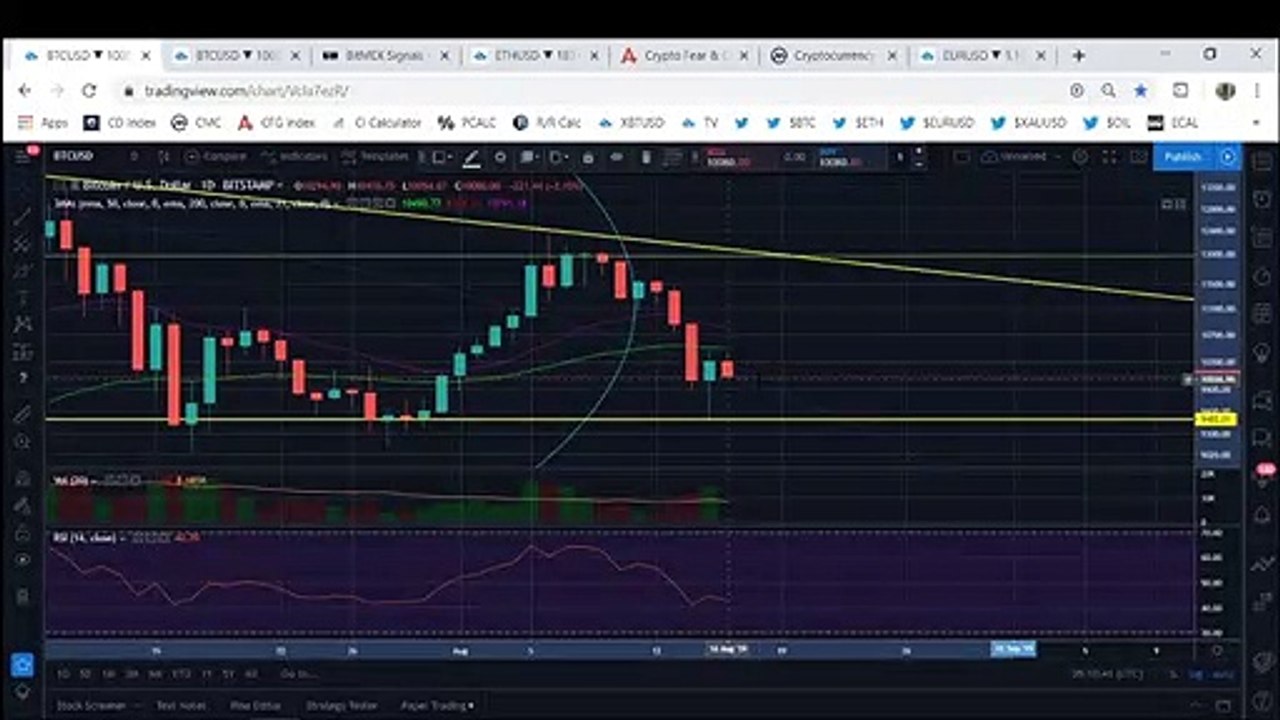Click the eye visibility icon in left sidebar

coord(22,560)
